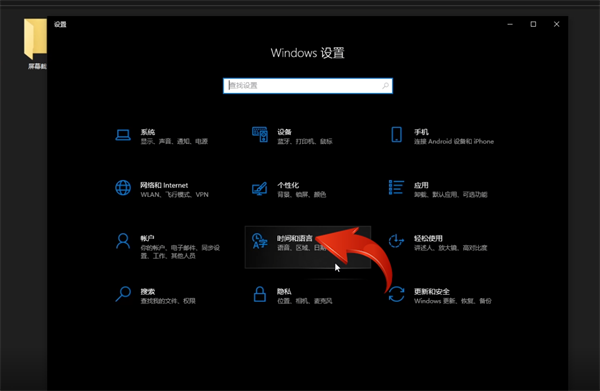Minimize the Settings window

[510, 24]
